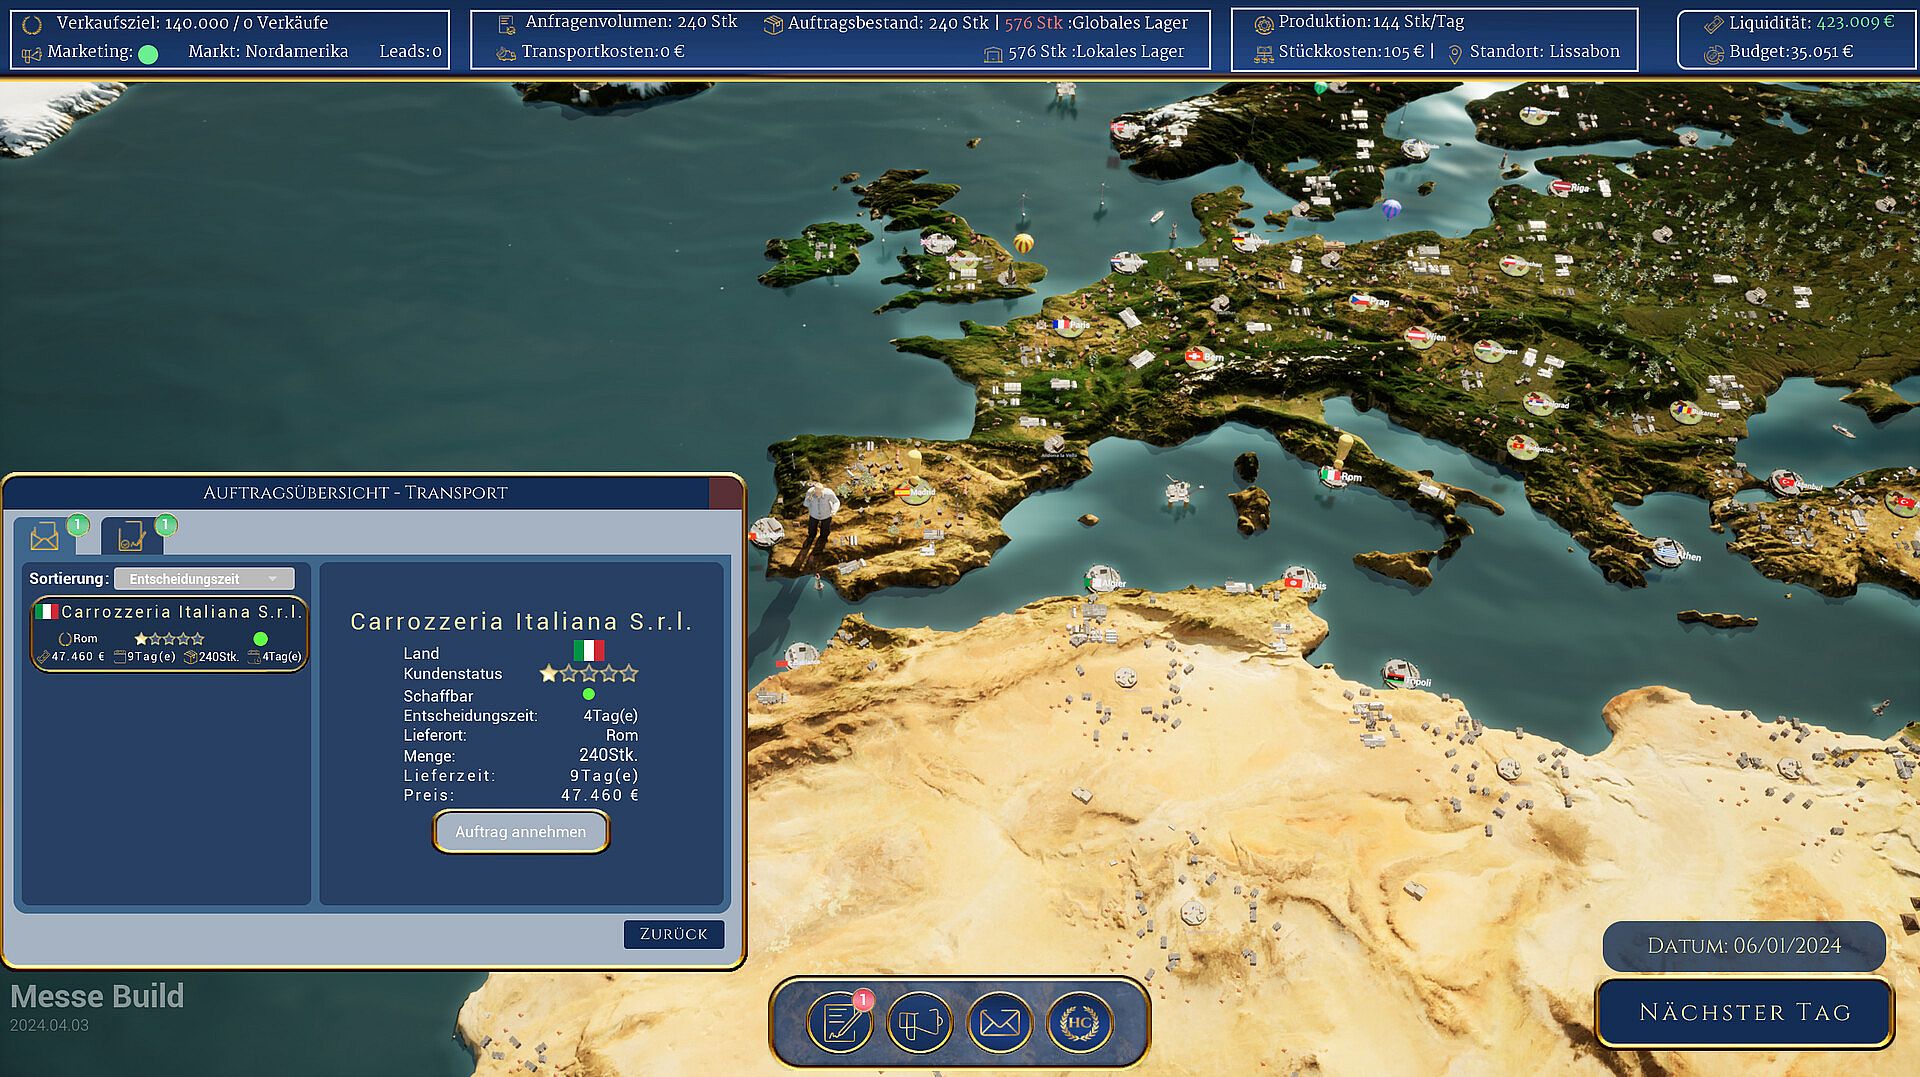Click the Kundenstatus star rating in details

pyautogui.click(x=588, y=674)
